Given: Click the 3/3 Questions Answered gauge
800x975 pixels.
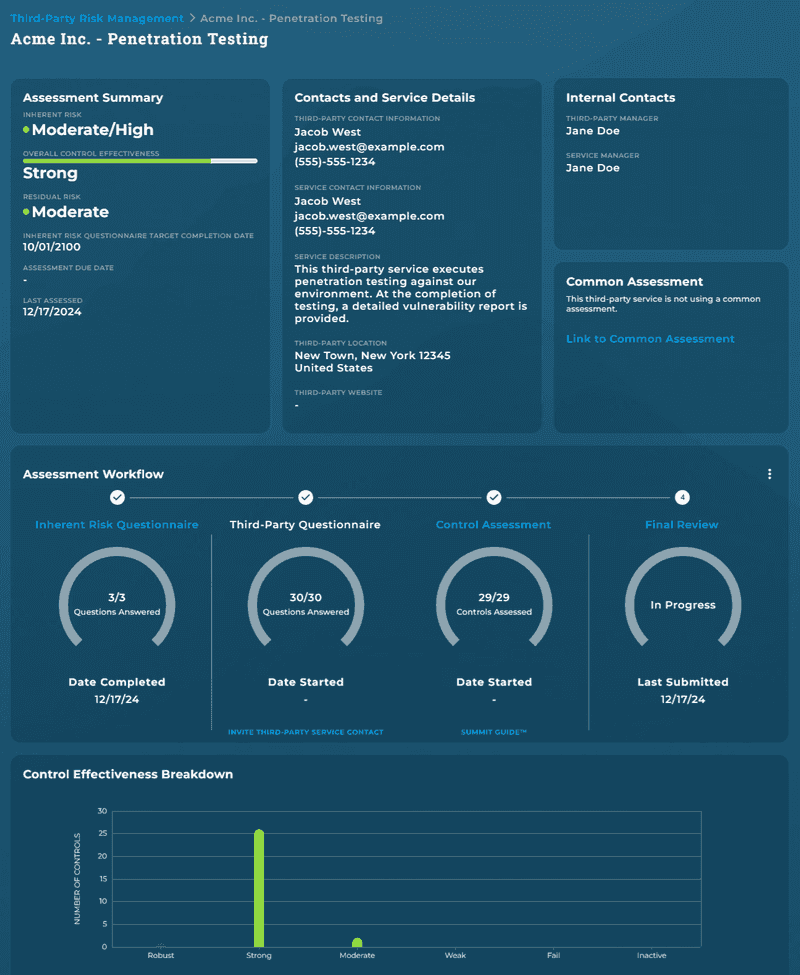Looking at the screenshot, I should (x=117, y=598).
